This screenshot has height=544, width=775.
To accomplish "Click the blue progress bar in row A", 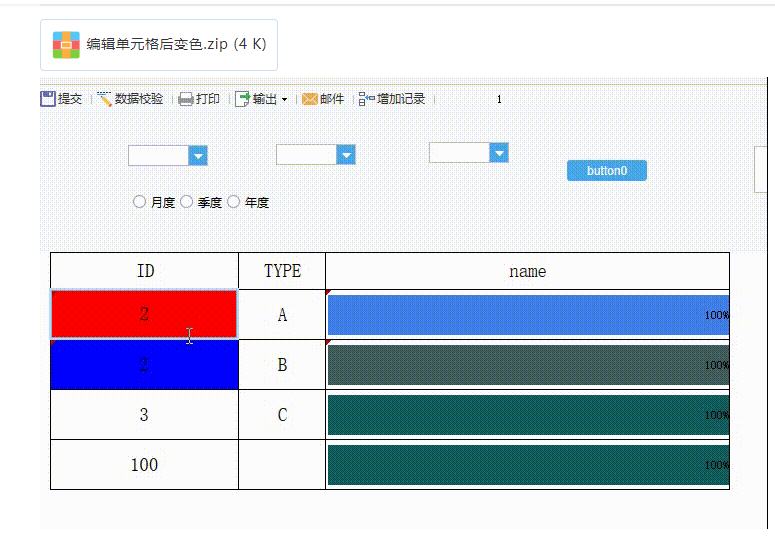I will click(x=528, y=315).
